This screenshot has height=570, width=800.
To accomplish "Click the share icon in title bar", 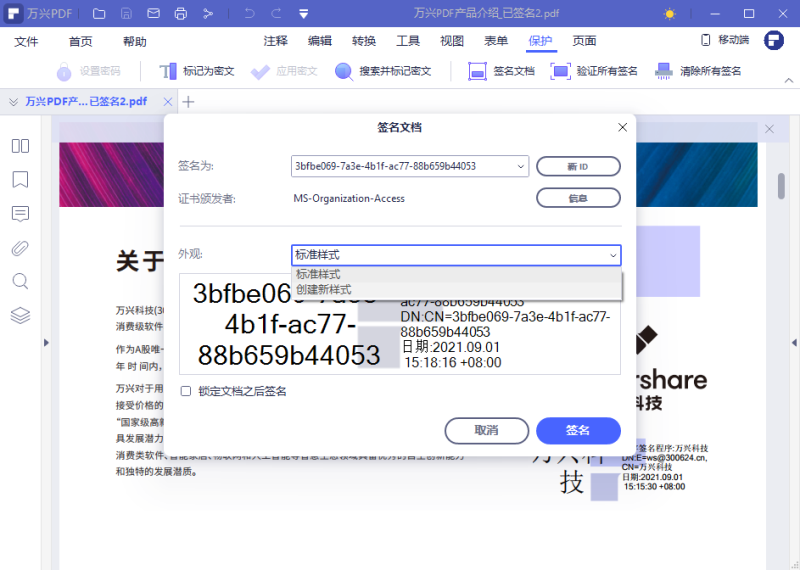I will [208, 14].
